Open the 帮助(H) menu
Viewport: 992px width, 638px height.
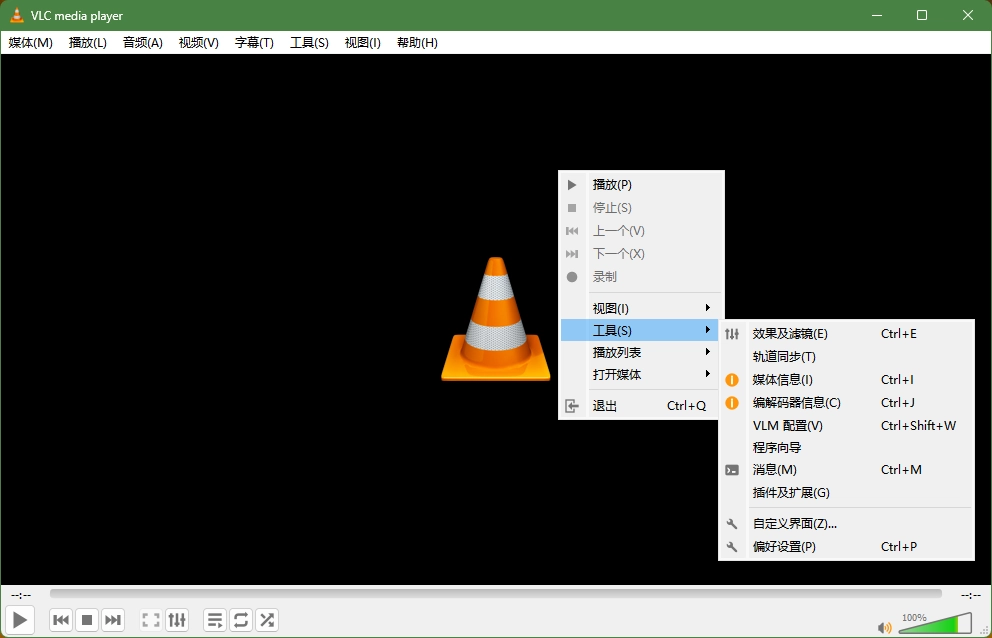(x=416, y=42)
